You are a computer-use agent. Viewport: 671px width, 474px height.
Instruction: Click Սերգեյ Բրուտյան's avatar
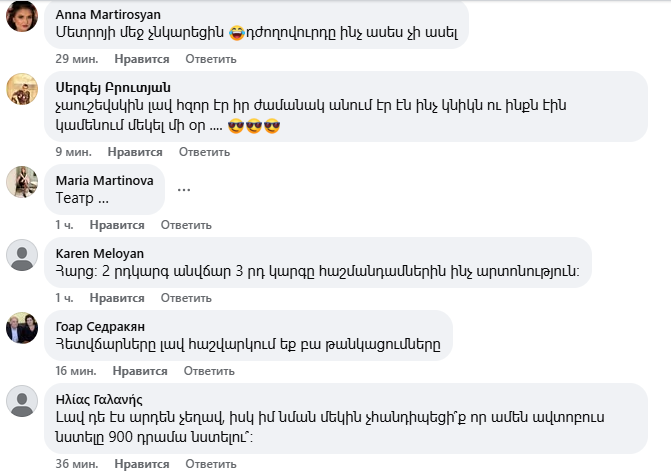22,90
